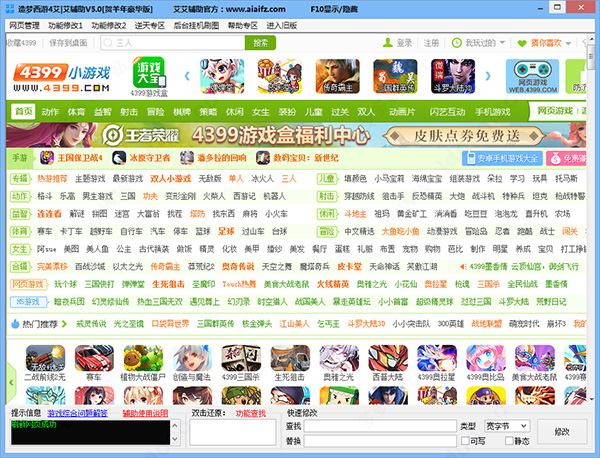The image size is (600, 458).
Task: Click the 4399小游戏 site logo
Action: 62,78
